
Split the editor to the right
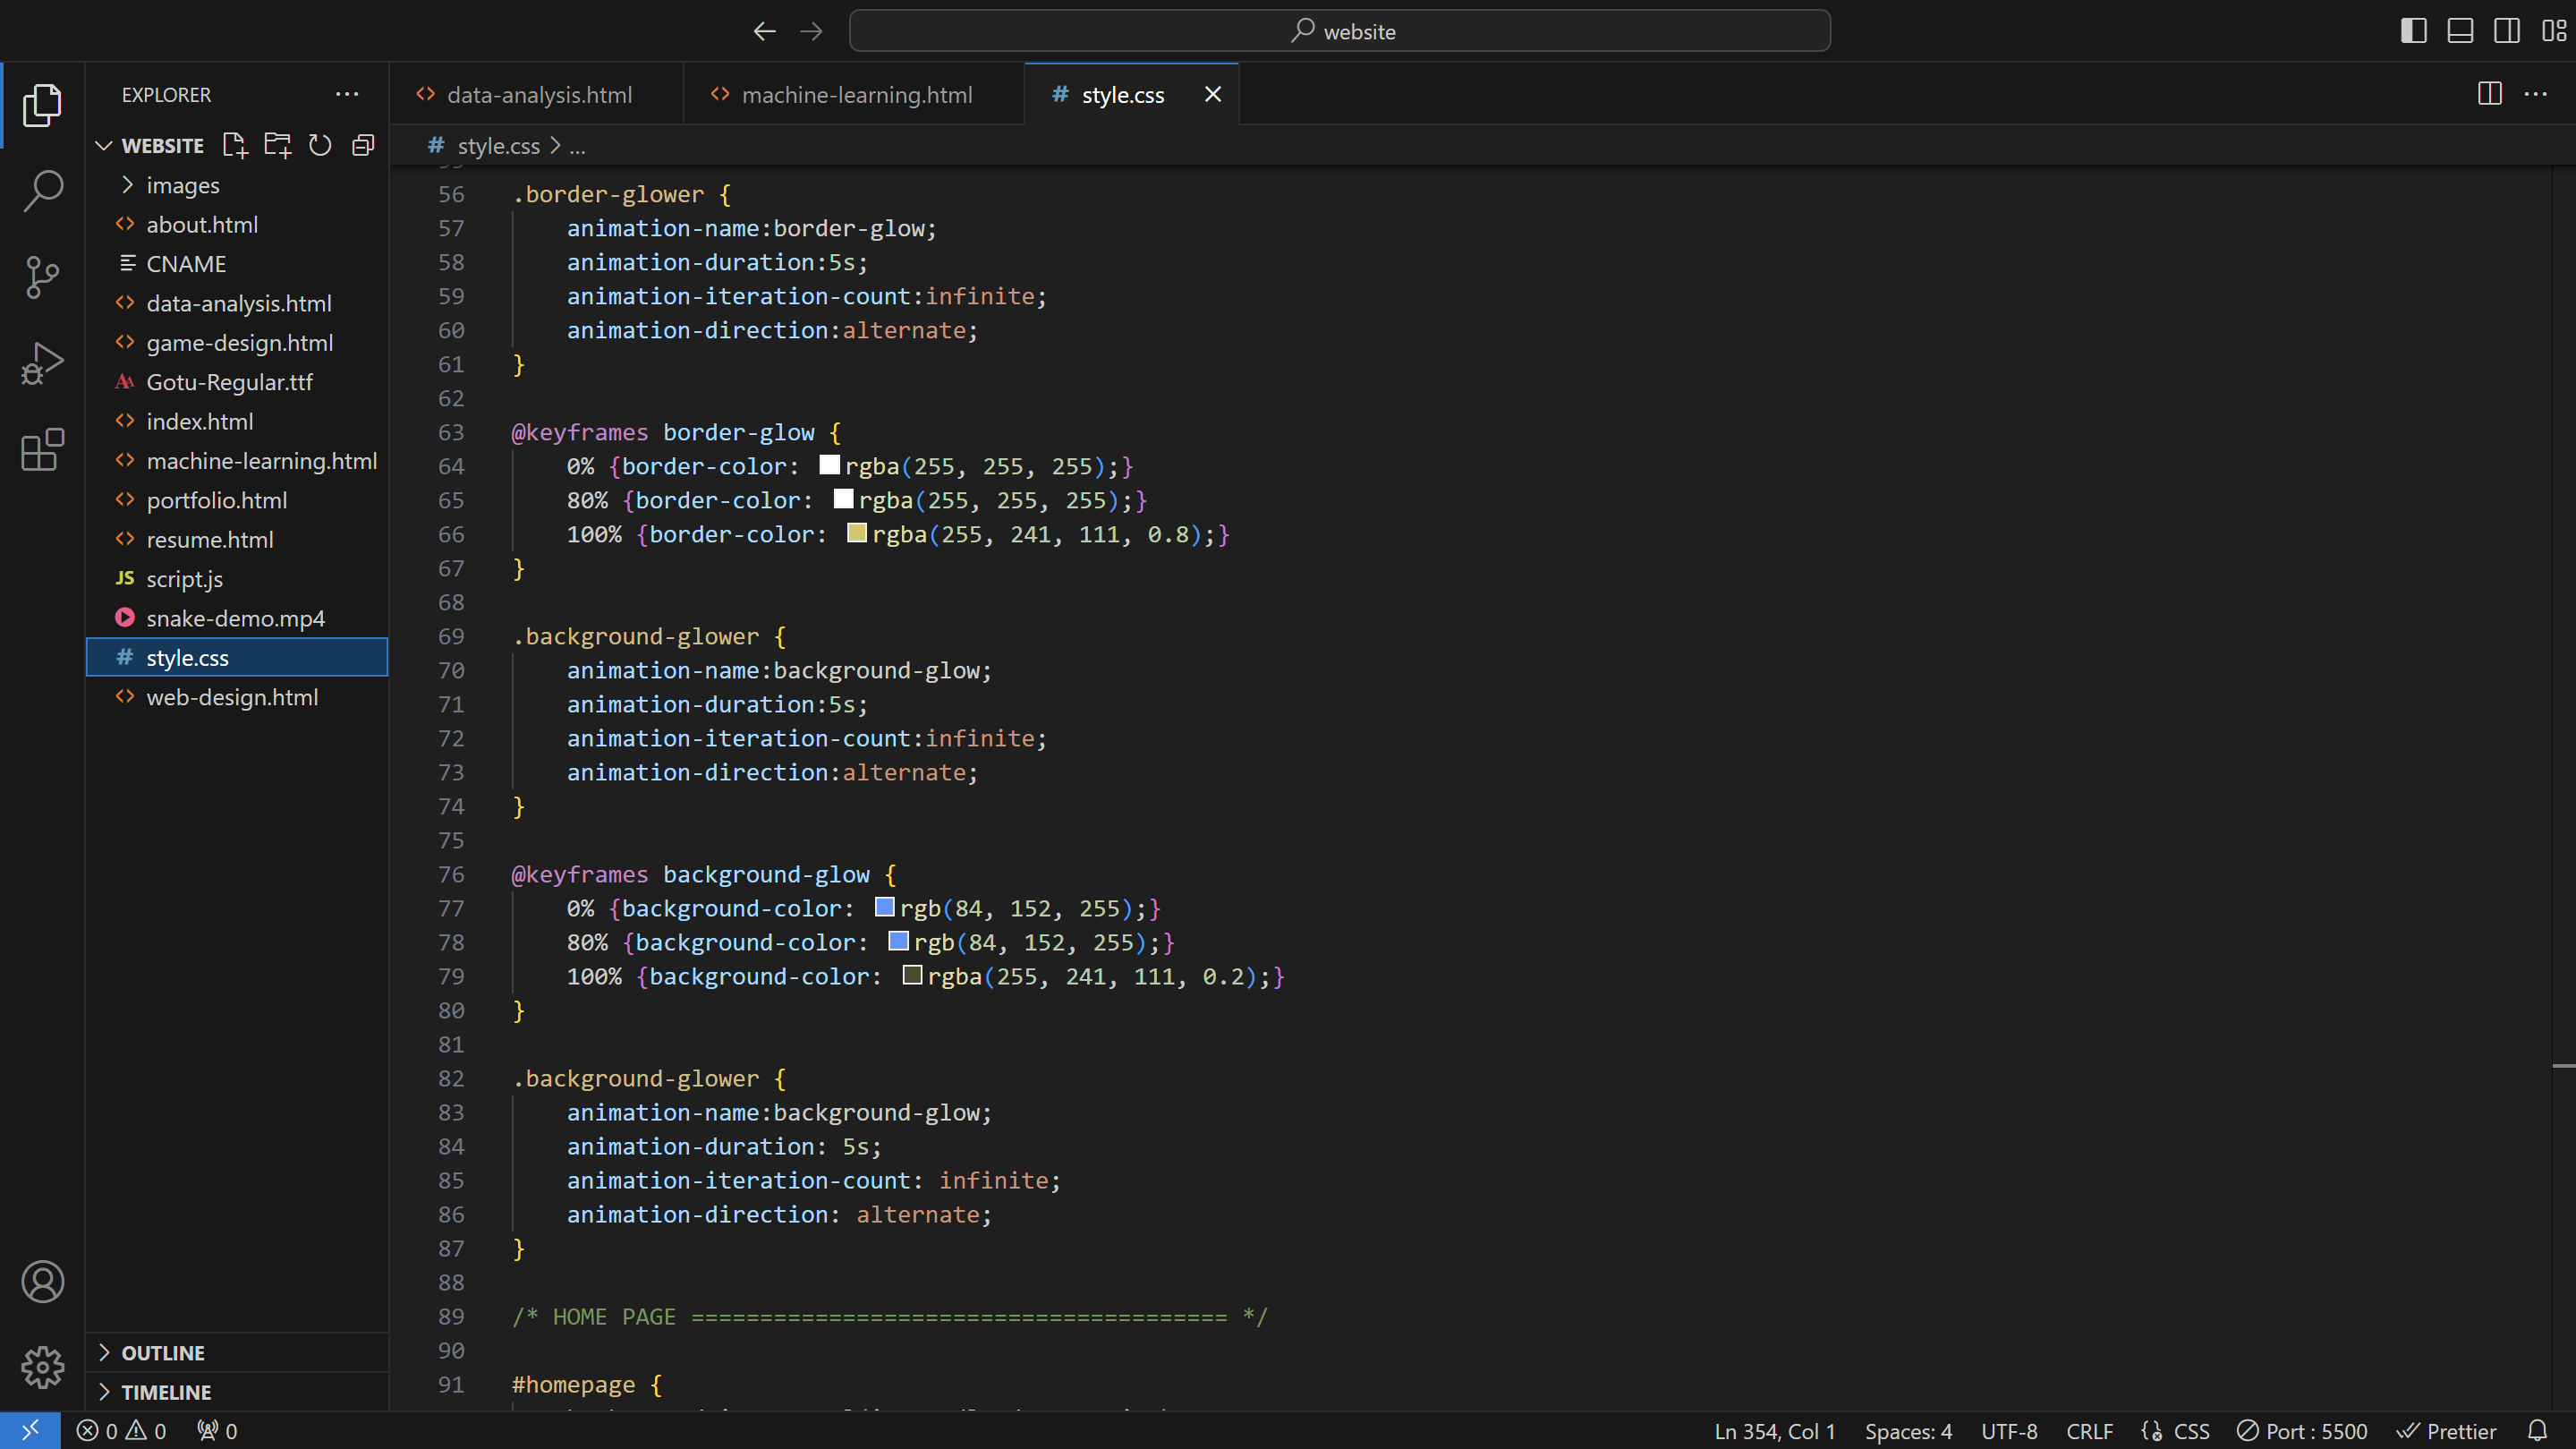pyautogui.click(x=2489, y=94)
